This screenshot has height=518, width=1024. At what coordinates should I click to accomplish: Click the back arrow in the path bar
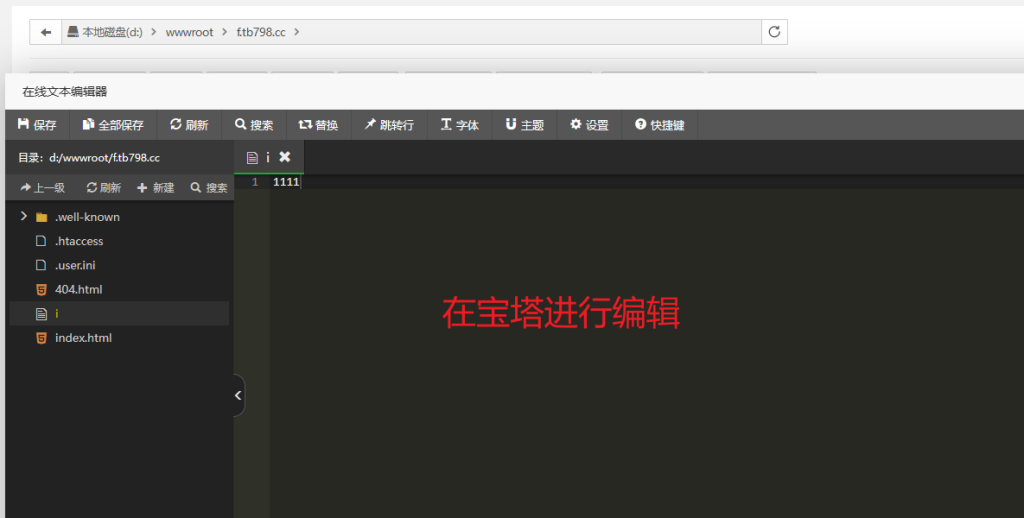pos(45,32)
